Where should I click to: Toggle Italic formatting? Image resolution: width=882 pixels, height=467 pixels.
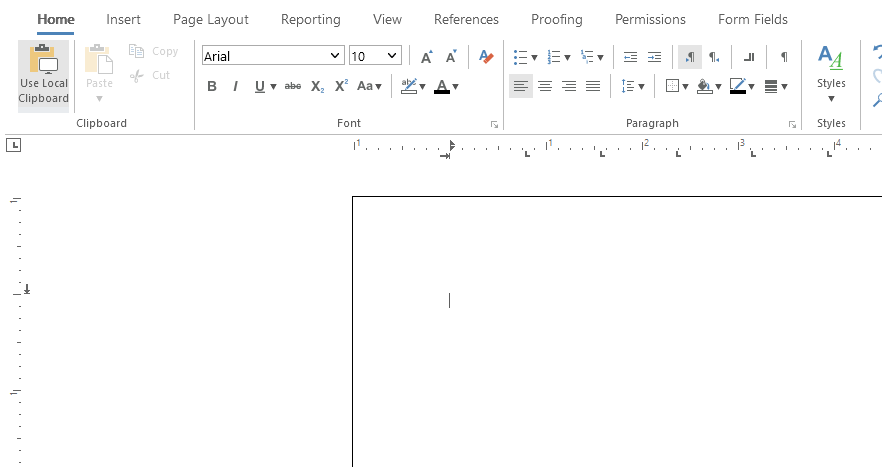[235, 86]
